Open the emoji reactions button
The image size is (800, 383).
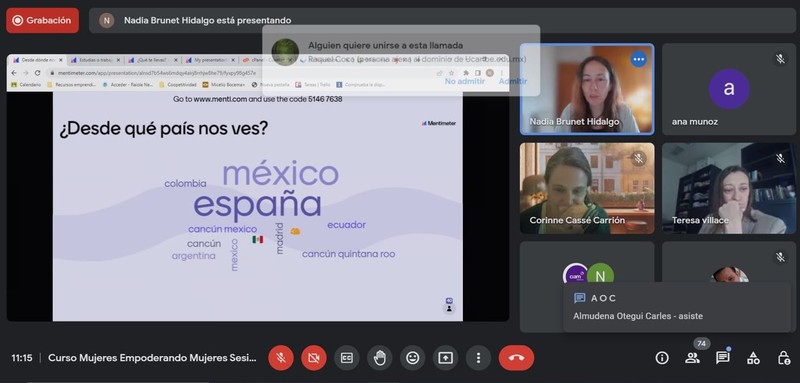coord(412,358)
